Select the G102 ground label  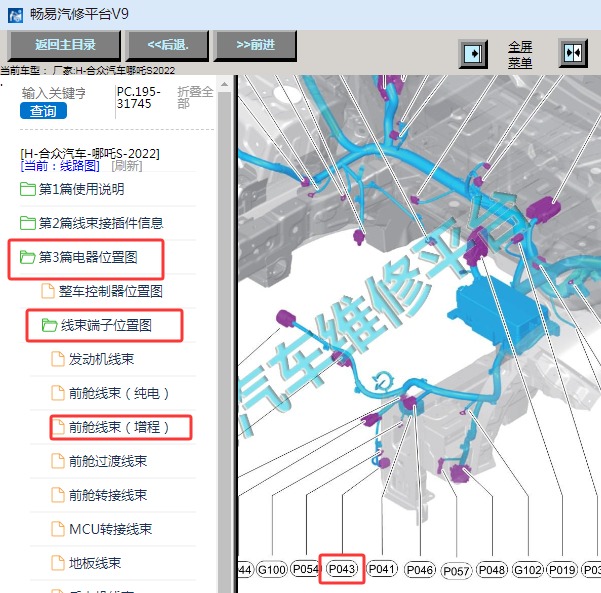click(528, 570)
